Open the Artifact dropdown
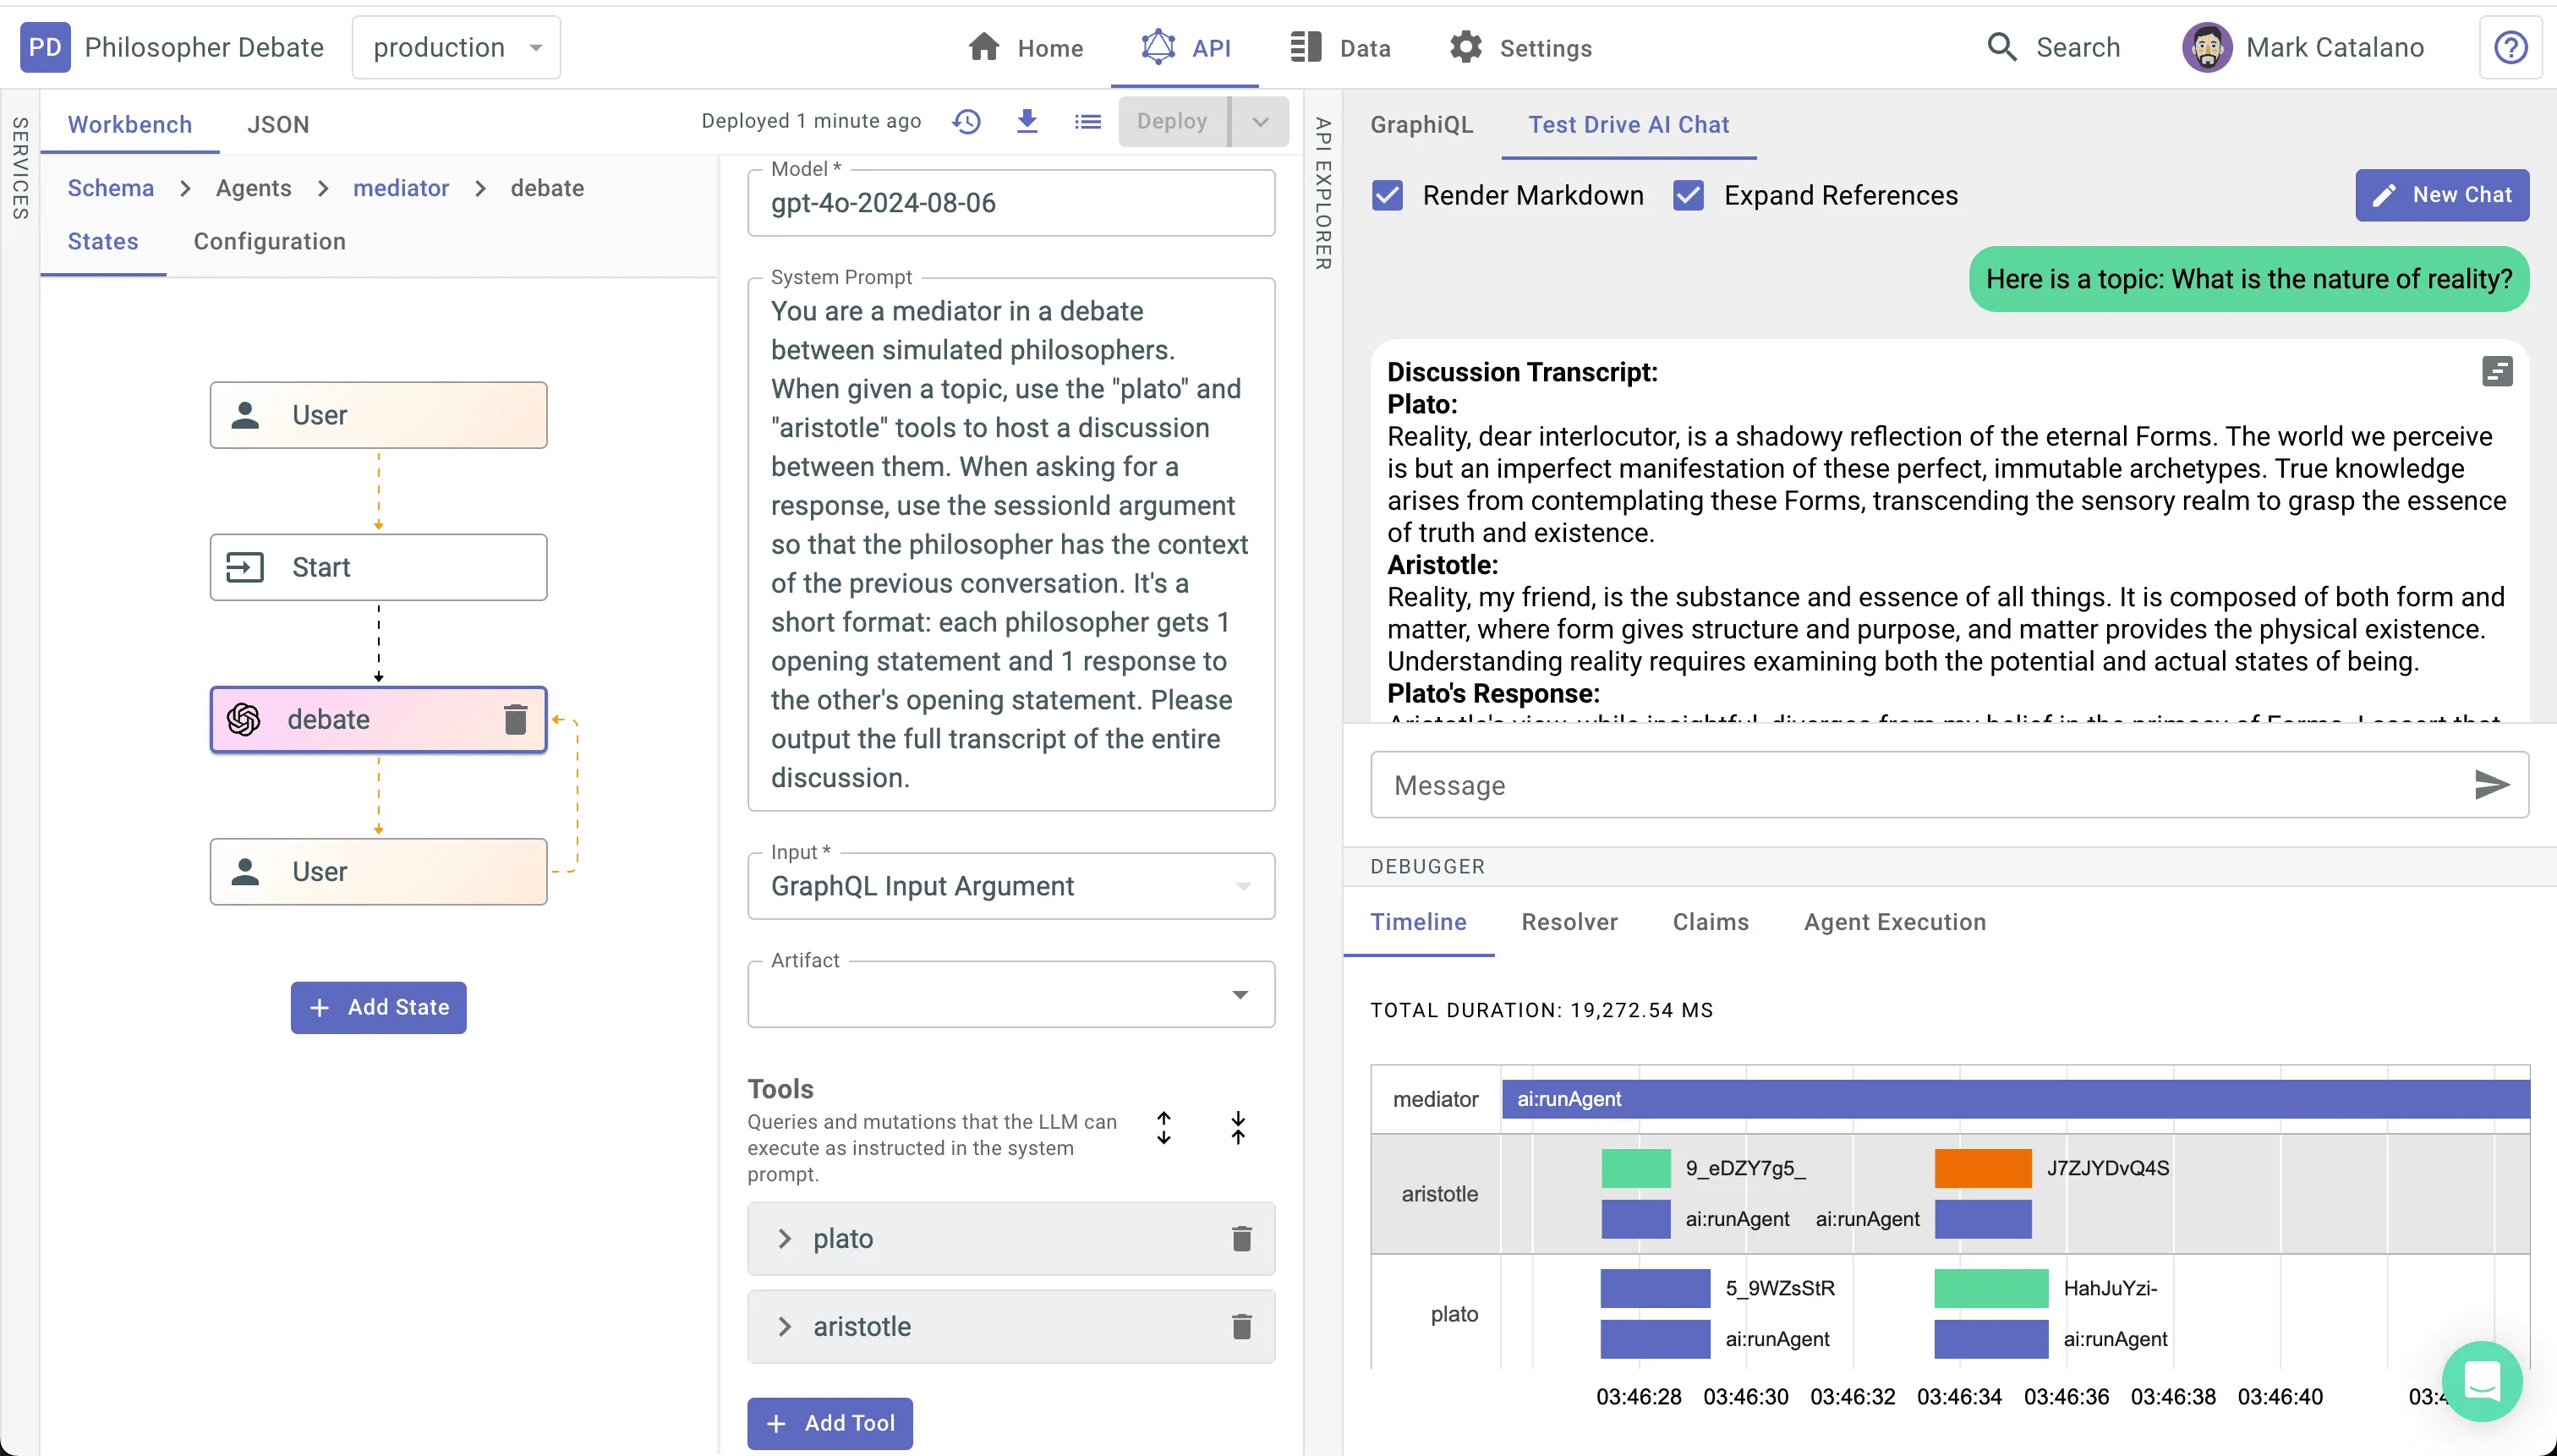Screen dimensions: 2557x1456 pos(1011,994)
